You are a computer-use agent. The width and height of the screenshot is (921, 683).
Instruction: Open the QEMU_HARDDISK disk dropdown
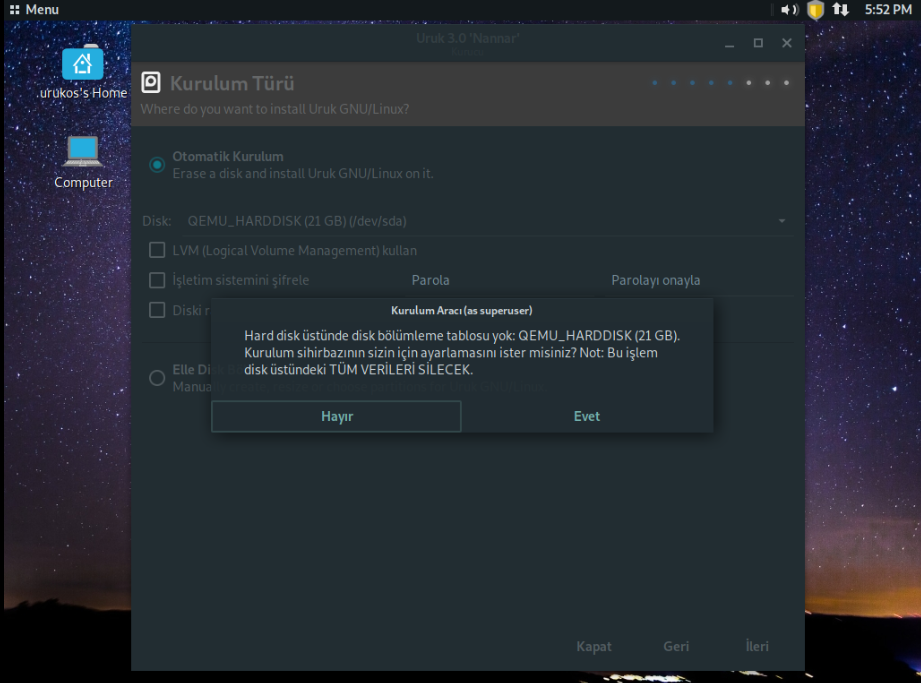click(487, 221)
